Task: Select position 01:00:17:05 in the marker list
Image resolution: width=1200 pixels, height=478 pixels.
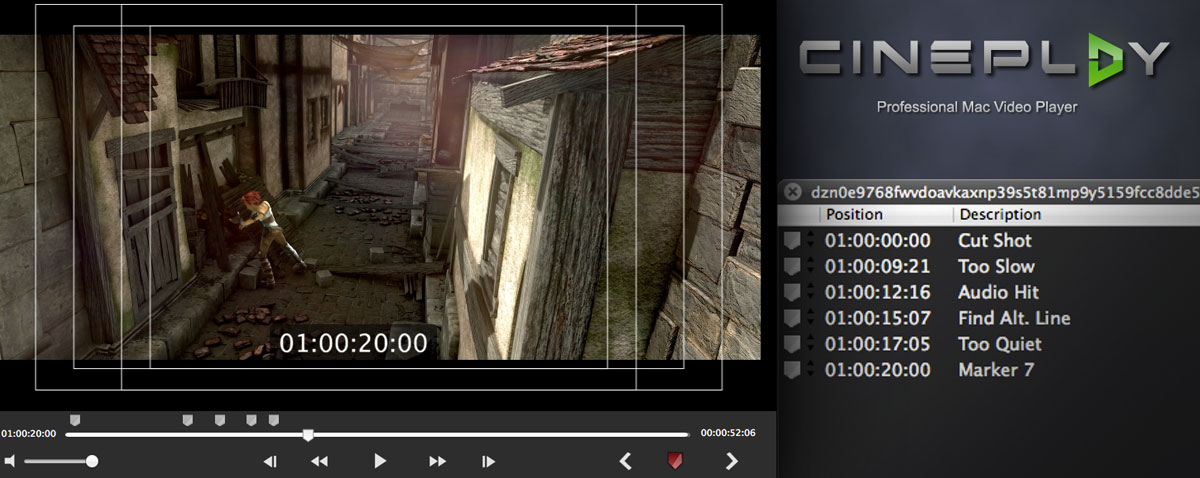Action: 877,345
